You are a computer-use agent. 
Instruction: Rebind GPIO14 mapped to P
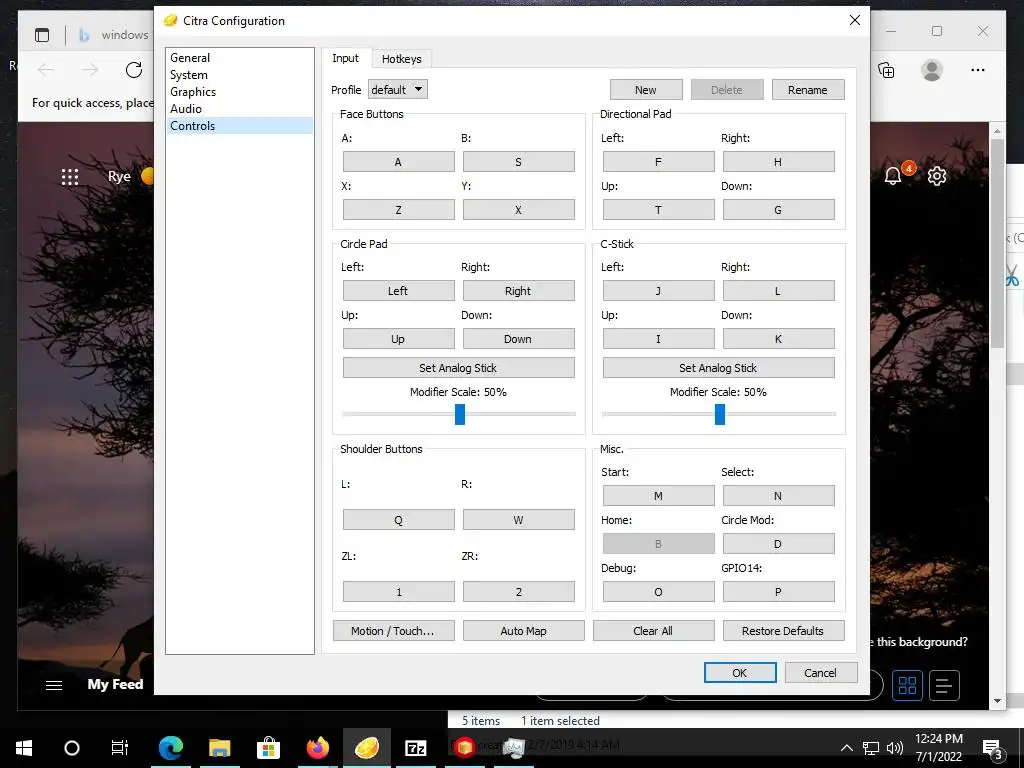[x=778, y=592]
